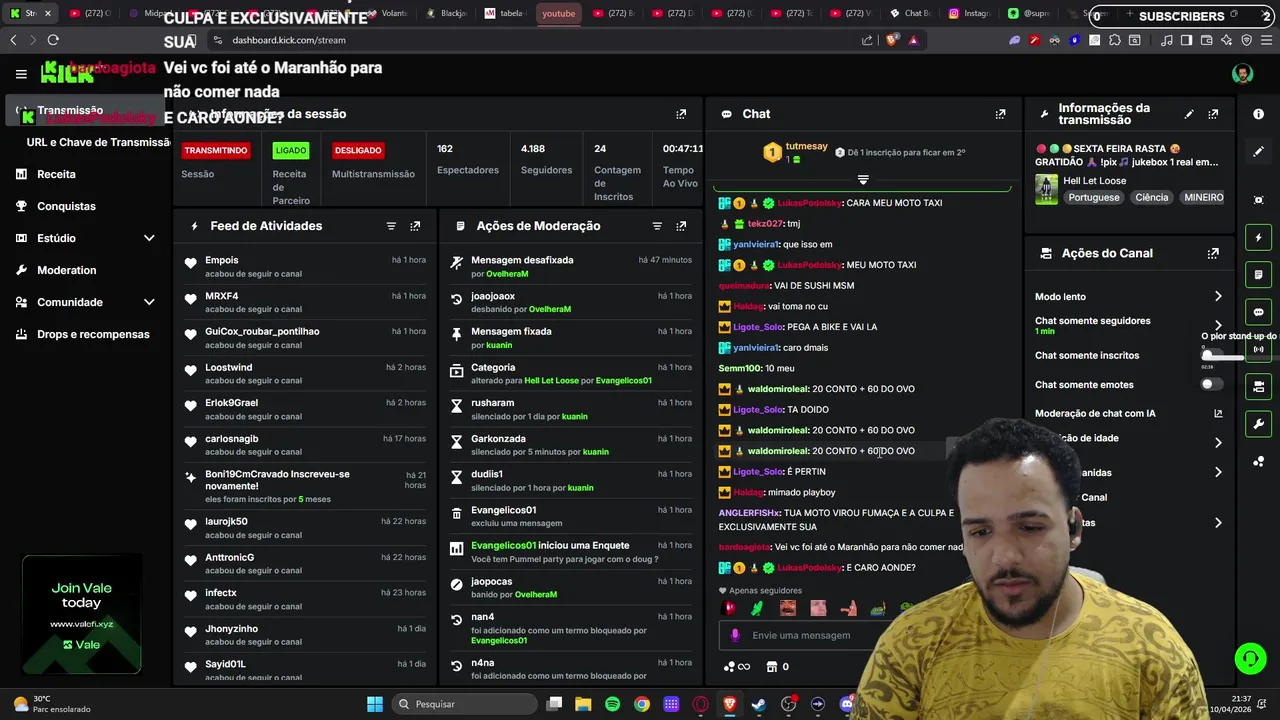Click the pencil icon in right sidebar
The height and width of the screenshot is (720, 1280).
pyautogui.click(x=1259, y=152)
